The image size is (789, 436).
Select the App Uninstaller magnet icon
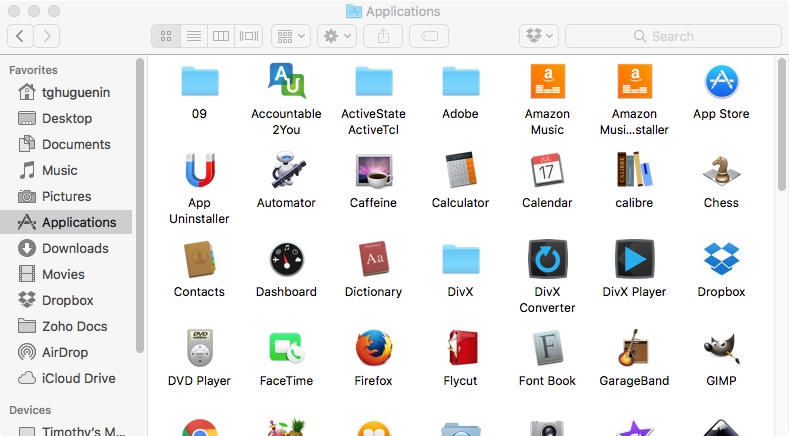(200, 170)
